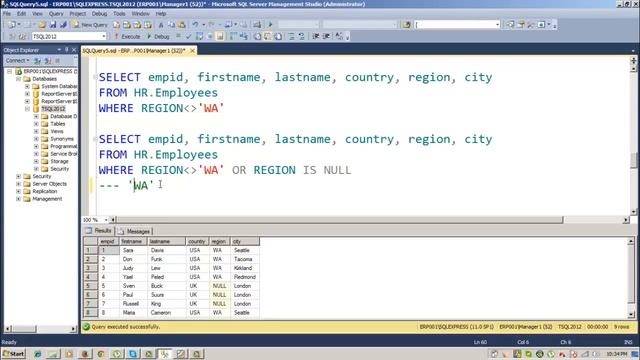Open the Connect dropdown in Object Explorer
The height and width of the screenshot is (360, 640).
point(17,60)
